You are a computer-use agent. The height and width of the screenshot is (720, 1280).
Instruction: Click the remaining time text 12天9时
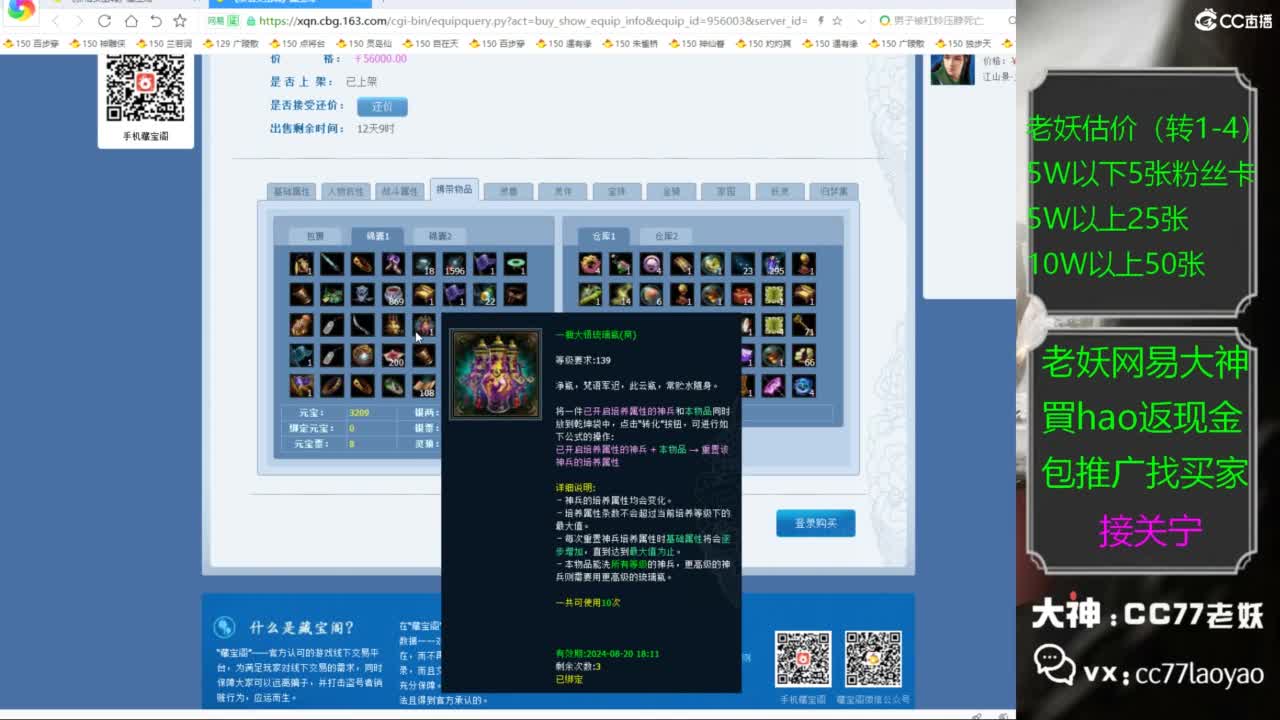(x=376, y=129)
